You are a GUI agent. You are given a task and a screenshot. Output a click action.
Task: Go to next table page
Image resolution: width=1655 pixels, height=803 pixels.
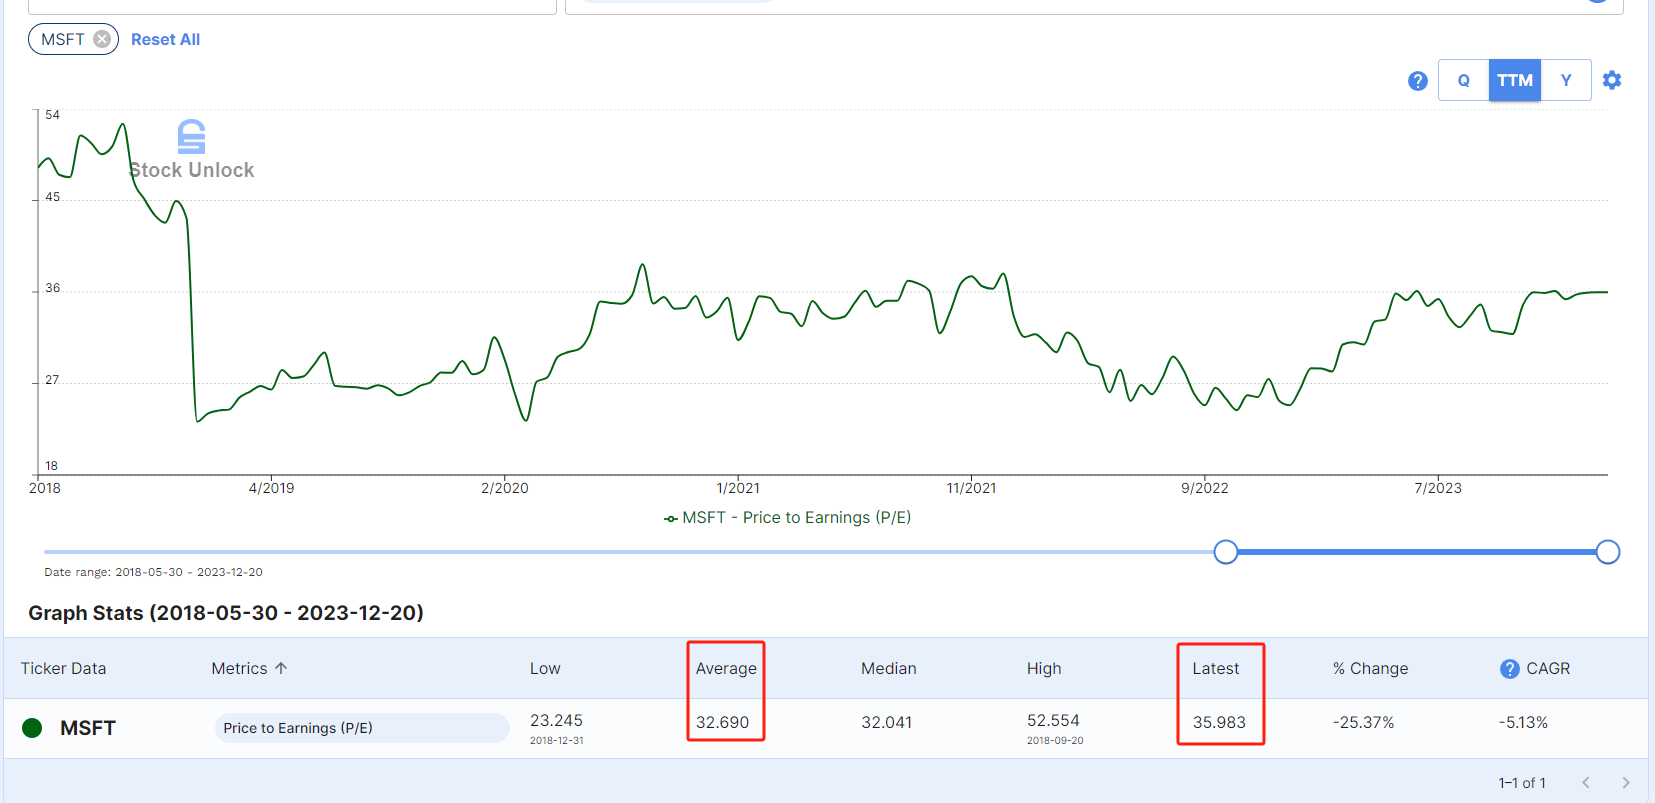1626,782
